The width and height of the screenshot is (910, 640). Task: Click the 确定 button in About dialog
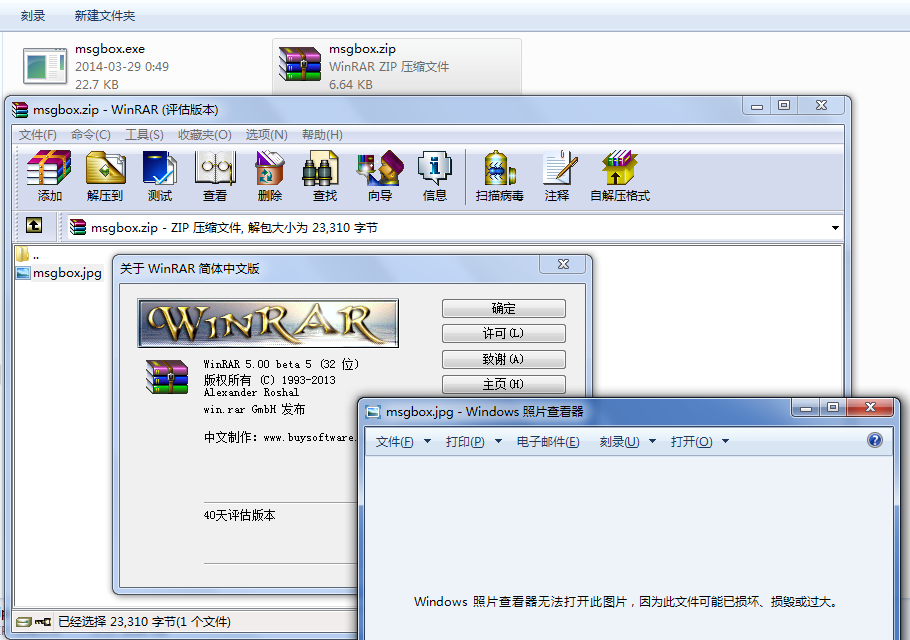[504, 308]
